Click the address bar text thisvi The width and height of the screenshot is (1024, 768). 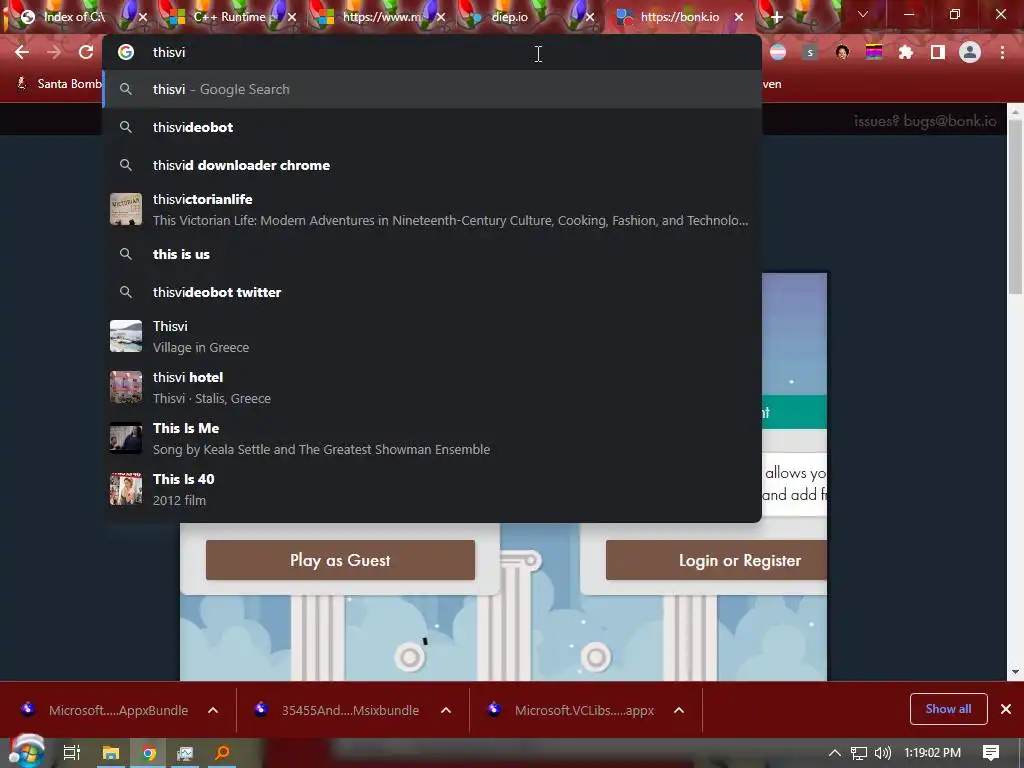[169, 52]
